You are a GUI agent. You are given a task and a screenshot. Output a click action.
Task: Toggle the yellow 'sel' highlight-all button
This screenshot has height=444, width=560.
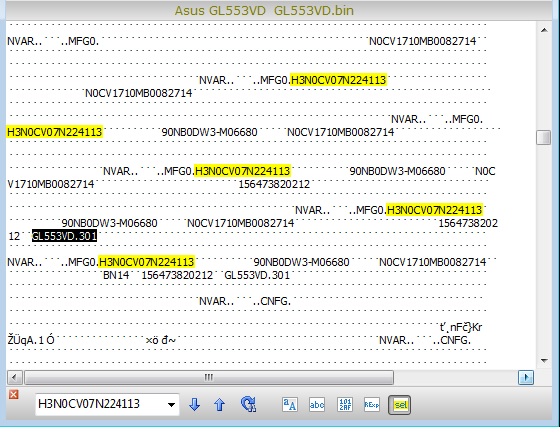(x=400, y=405)
